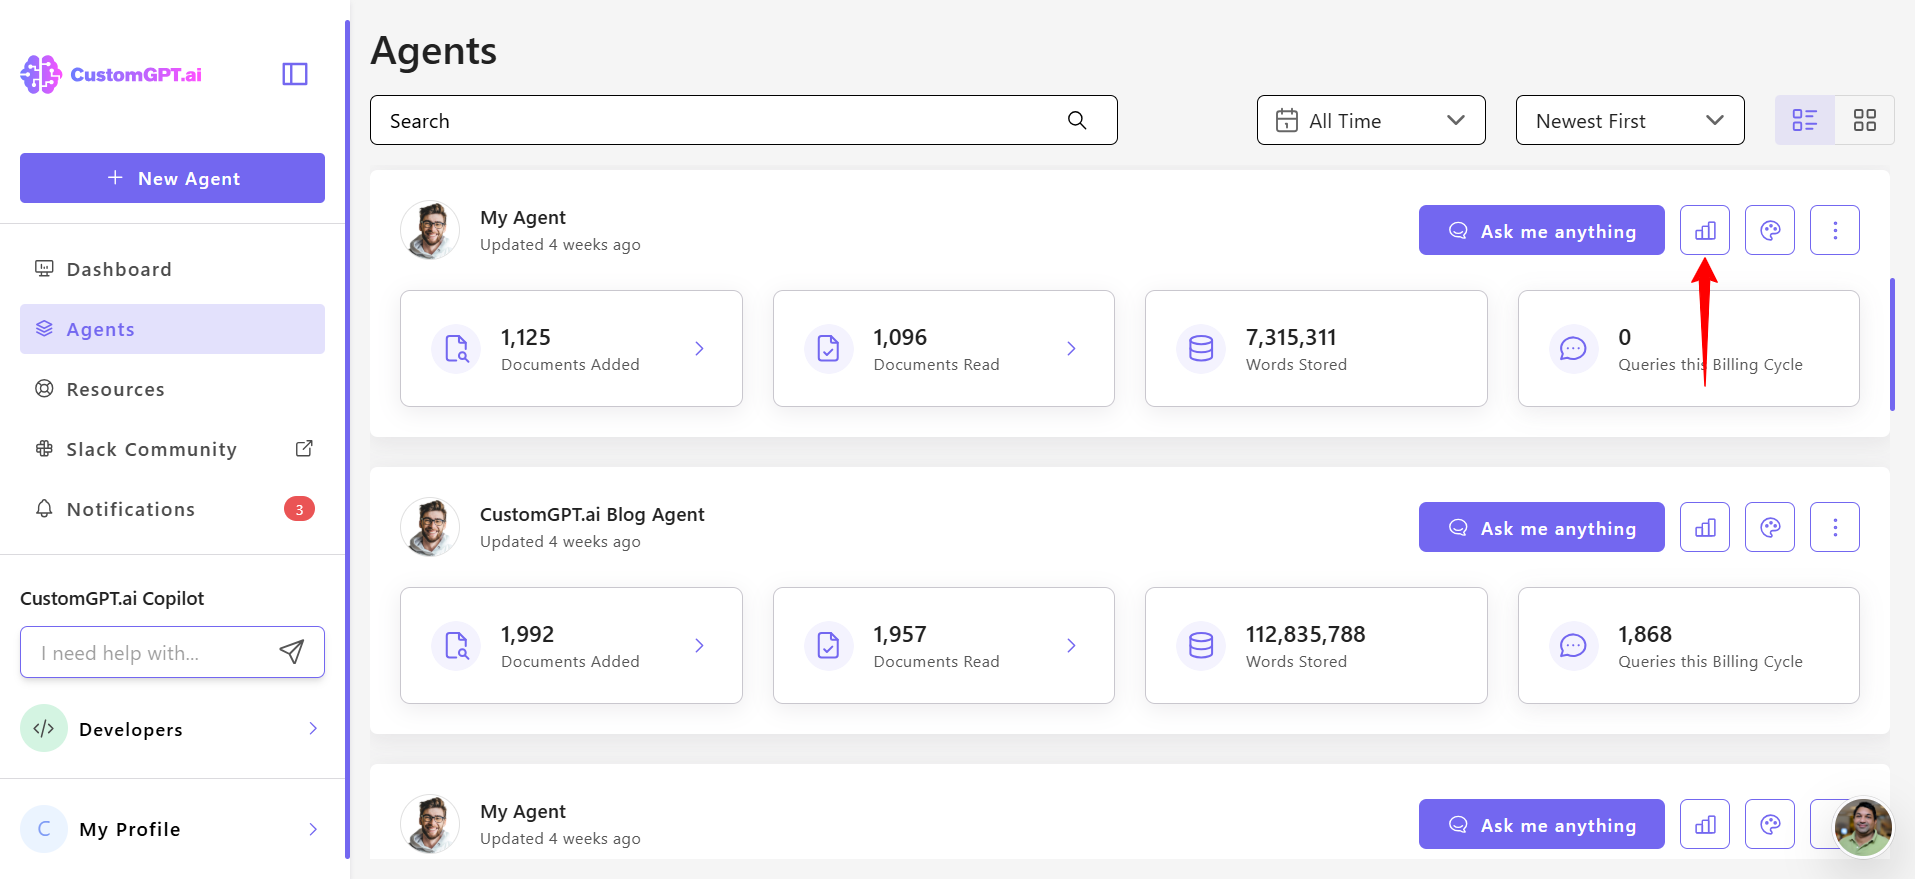Click the search magnifier icon
This screenshot has width=1920, height=879.
tap(1077, 120)
